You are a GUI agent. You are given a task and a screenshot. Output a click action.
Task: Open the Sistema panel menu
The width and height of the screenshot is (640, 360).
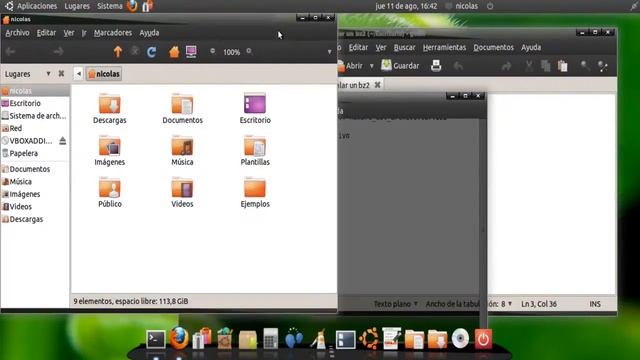[109, 6]
